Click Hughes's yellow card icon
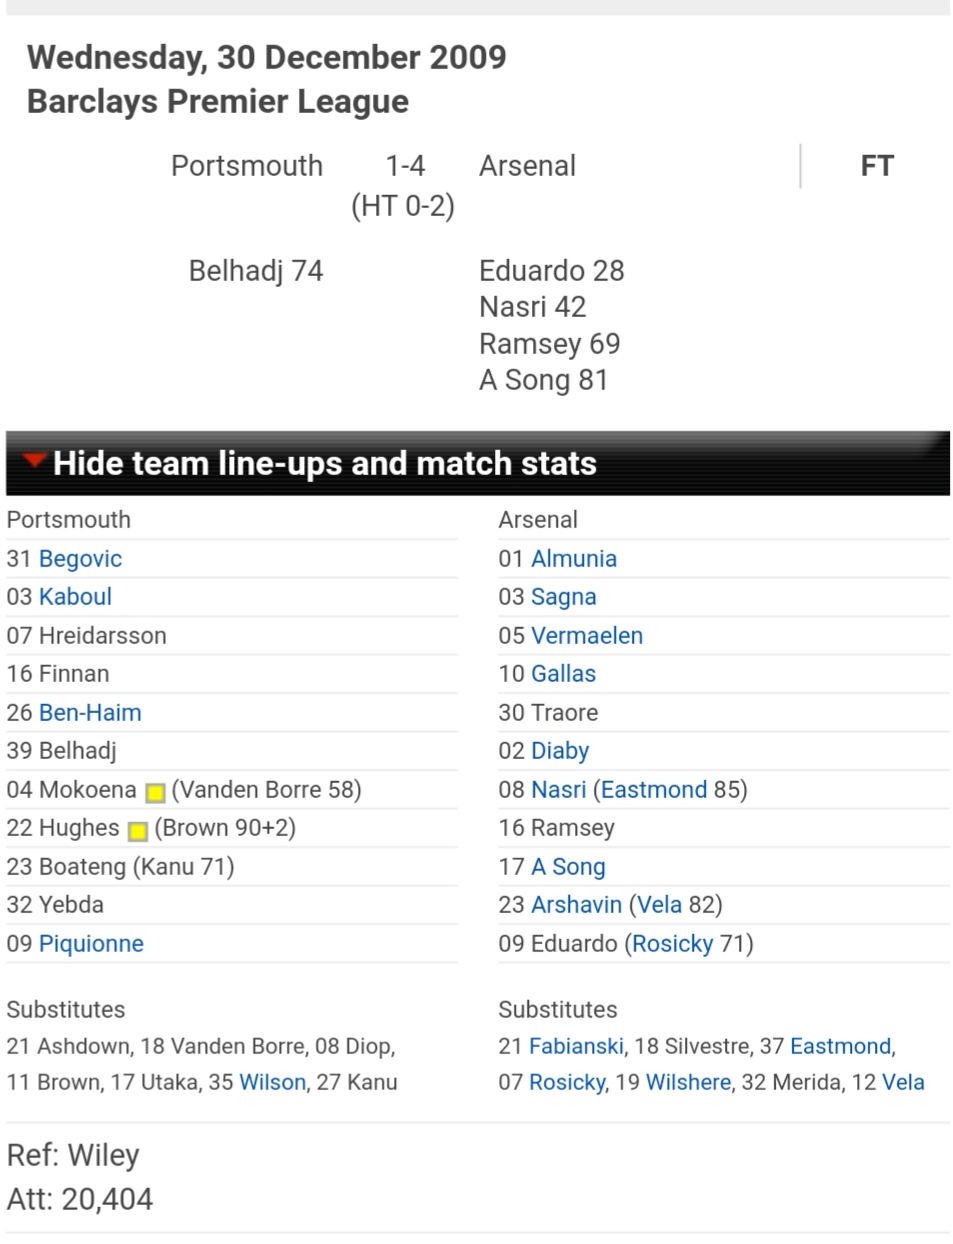This screenshot has height=1244, width=953. tap(138, 831)
